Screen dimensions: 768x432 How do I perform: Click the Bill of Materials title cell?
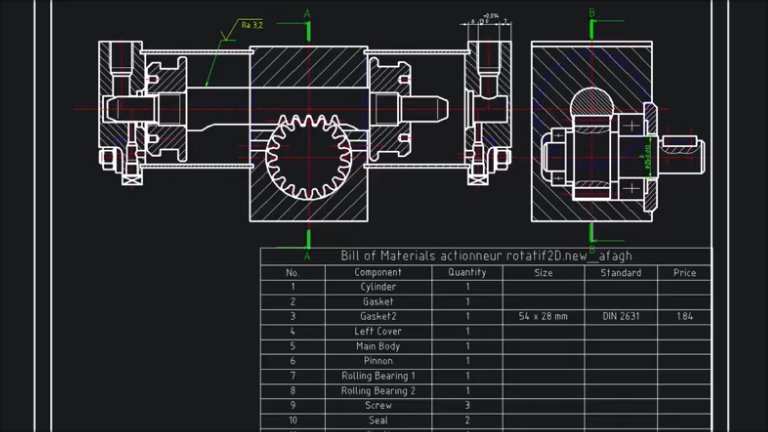tap(486, 256)
